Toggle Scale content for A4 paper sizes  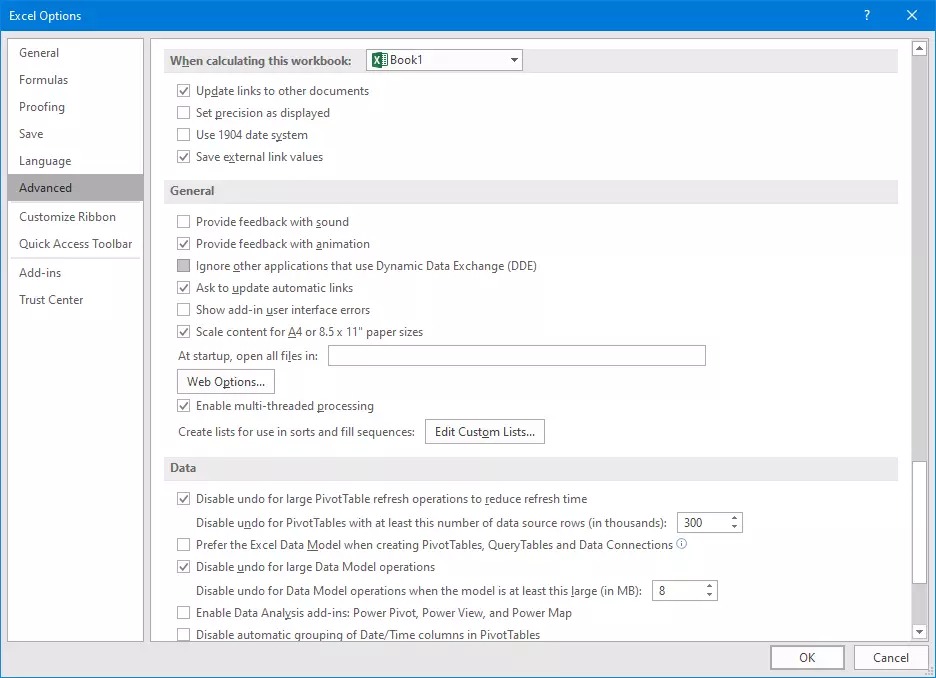click(x=184, y=332)
